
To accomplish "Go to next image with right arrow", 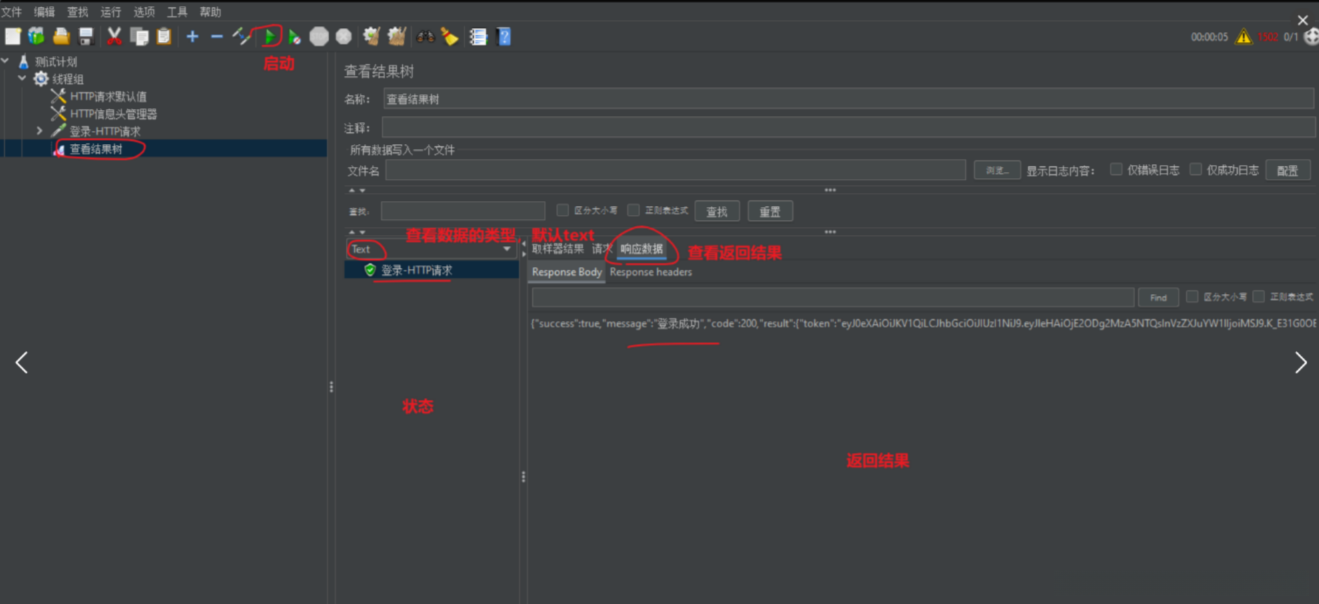I will 1300,362.
